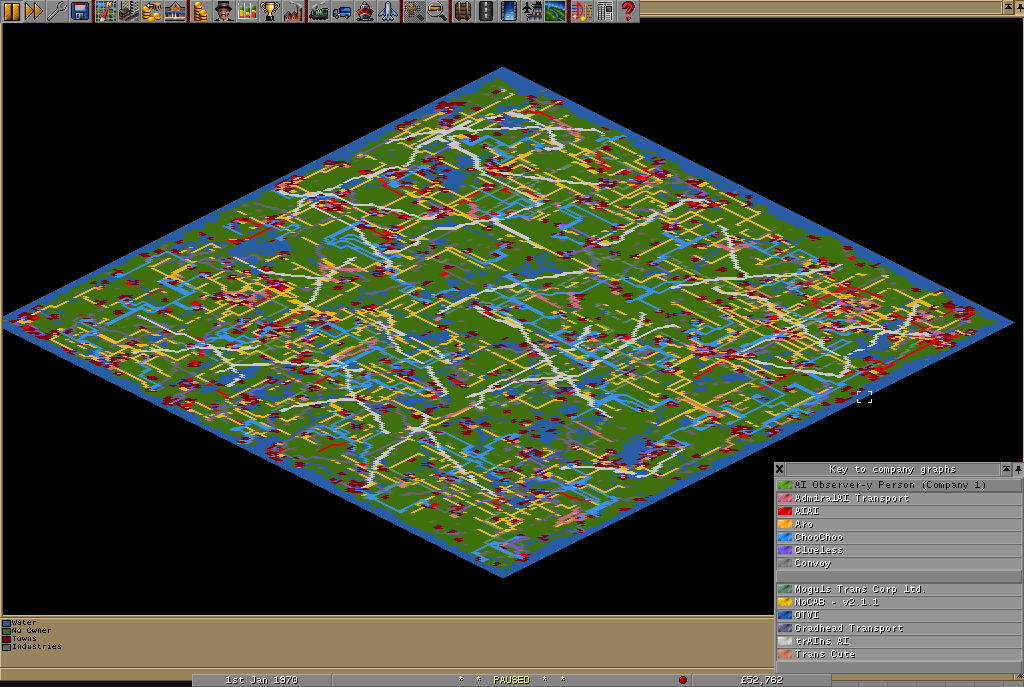The image size is (1024, 687).
Task: Toggle Convoy company in the key
Action: tap(898, 564)
